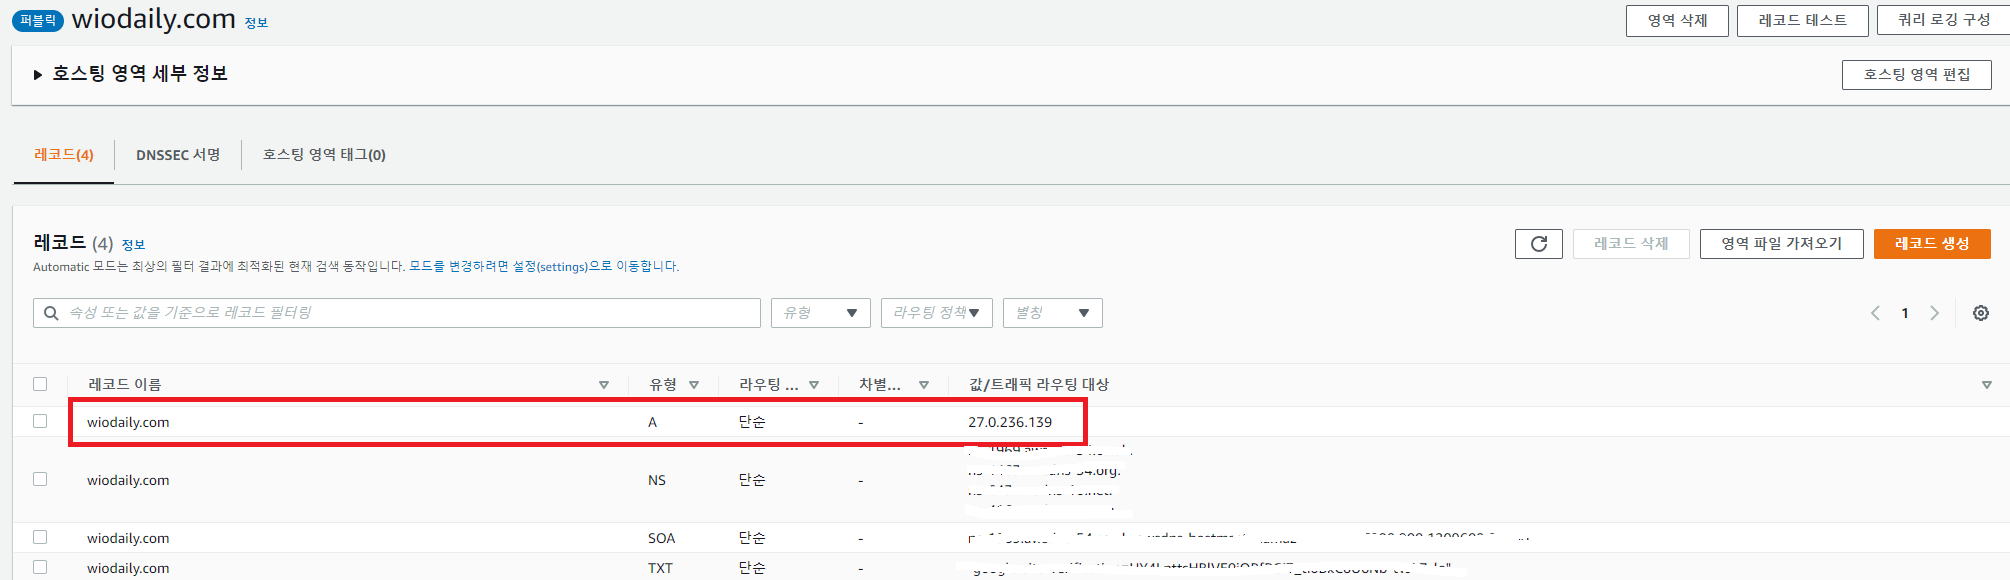Click the 레코드 테스트 button
The image size is (2010, 580).
tap(1803, 21)
